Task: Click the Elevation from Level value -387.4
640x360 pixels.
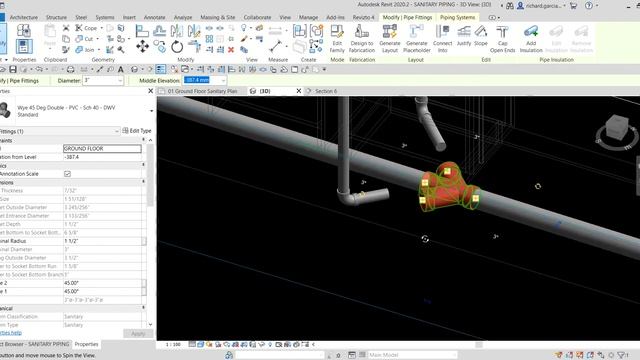Action: click(x=102, y=157)
